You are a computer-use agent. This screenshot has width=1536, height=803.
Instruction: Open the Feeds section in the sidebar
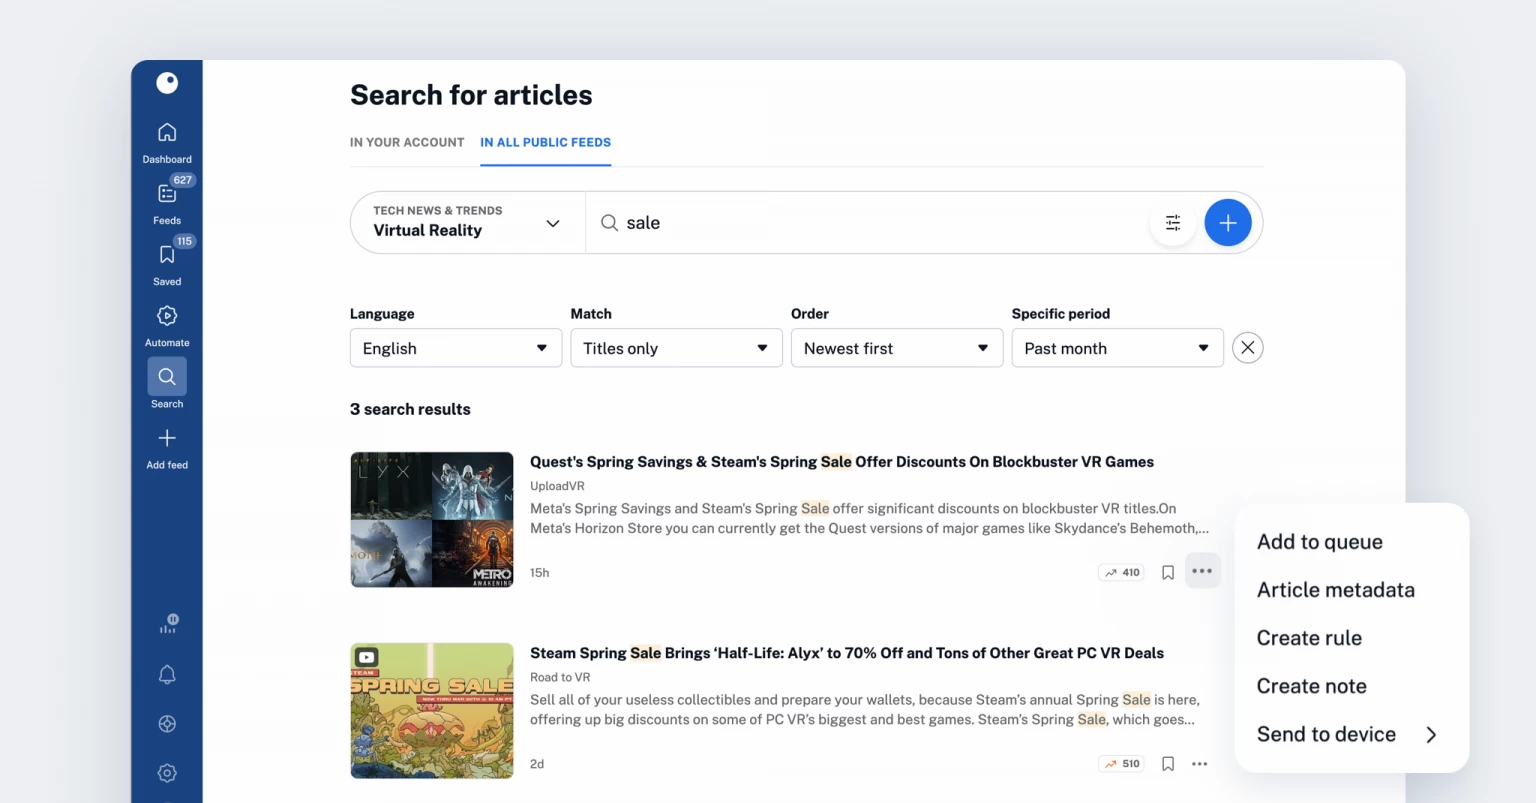click(166, 197)
